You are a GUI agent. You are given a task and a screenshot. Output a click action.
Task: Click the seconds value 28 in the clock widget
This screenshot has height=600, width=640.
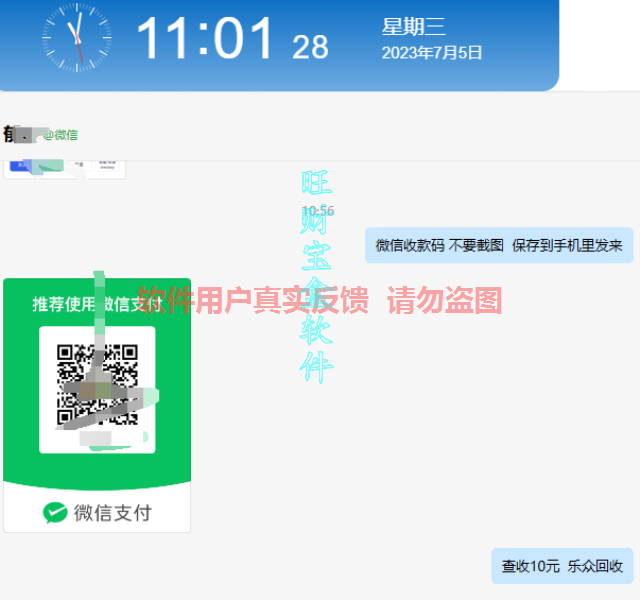[310, 46]
